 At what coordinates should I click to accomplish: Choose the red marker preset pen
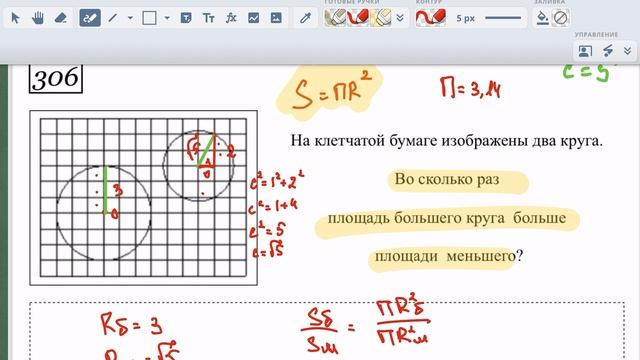pyautogui.click(x=358, y=18)
